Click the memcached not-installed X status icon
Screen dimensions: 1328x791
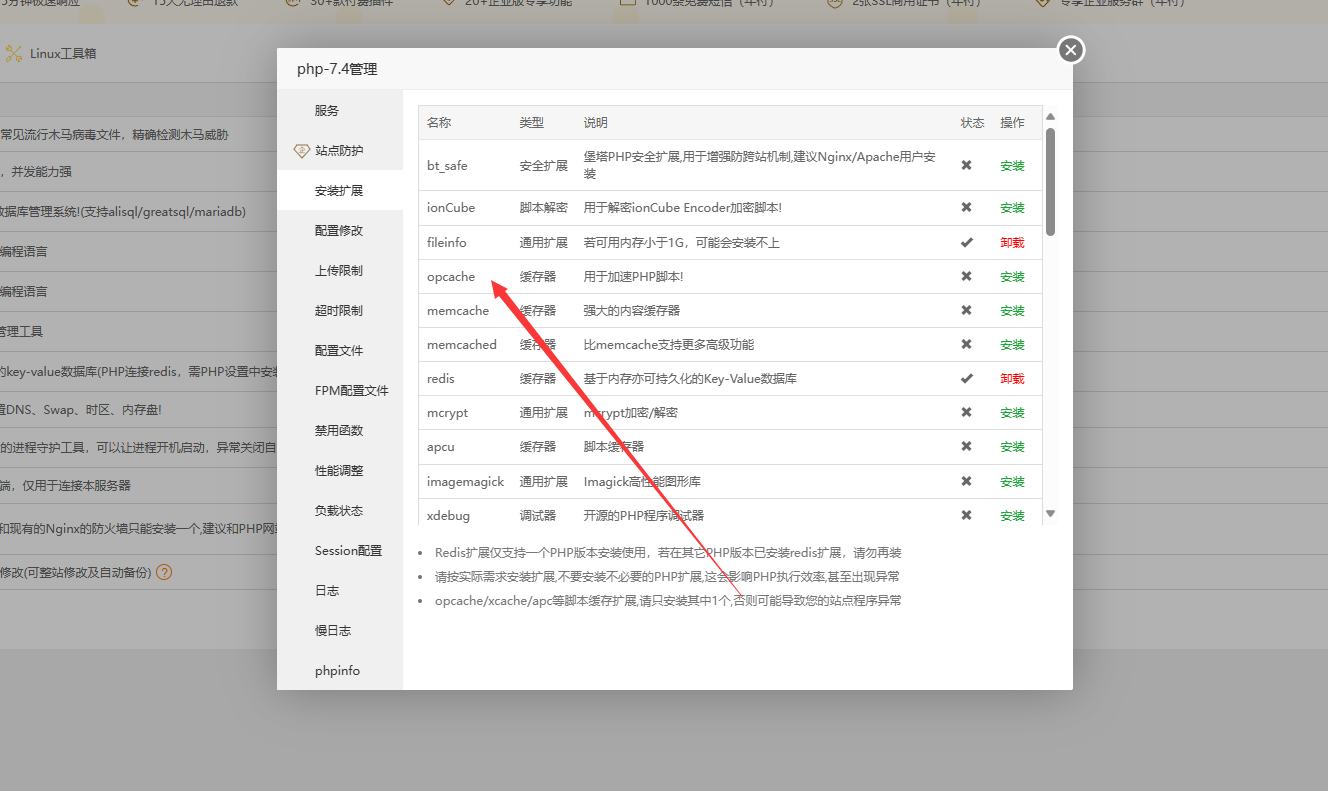click(x=966, y=344)
